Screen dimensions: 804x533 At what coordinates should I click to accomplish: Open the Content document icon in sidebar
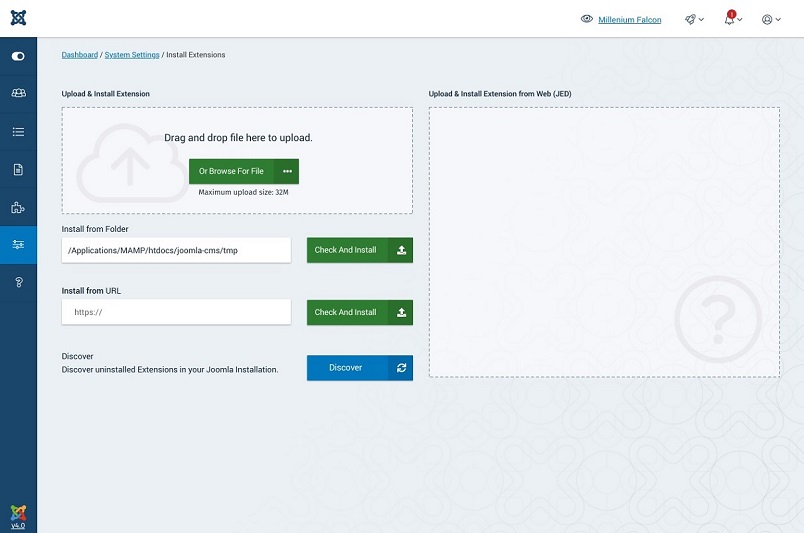coord(18,170)
